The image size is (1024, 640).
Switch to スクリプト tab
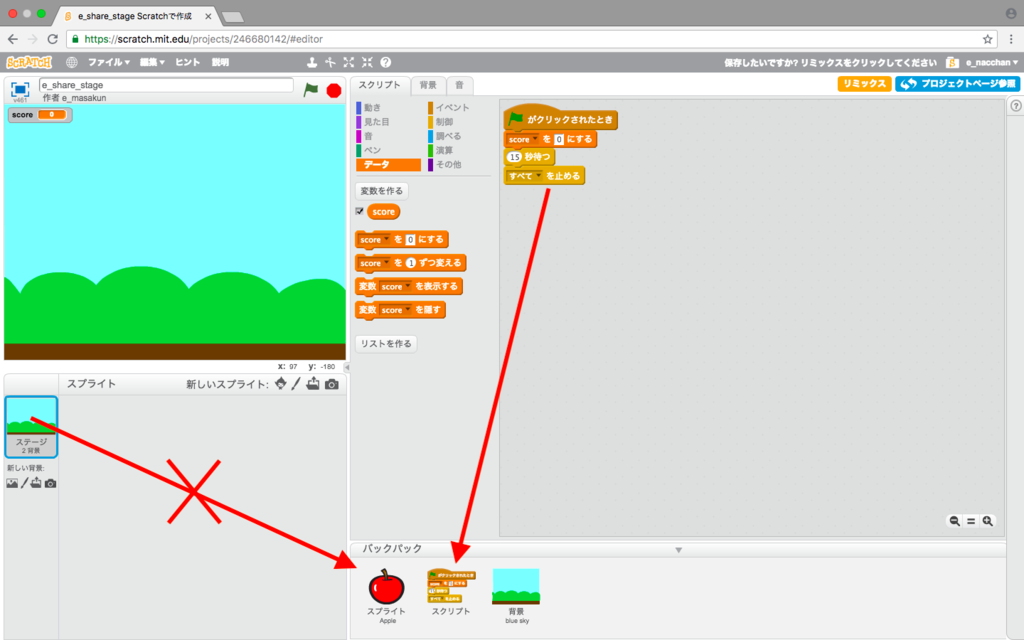tap(379, 85)
